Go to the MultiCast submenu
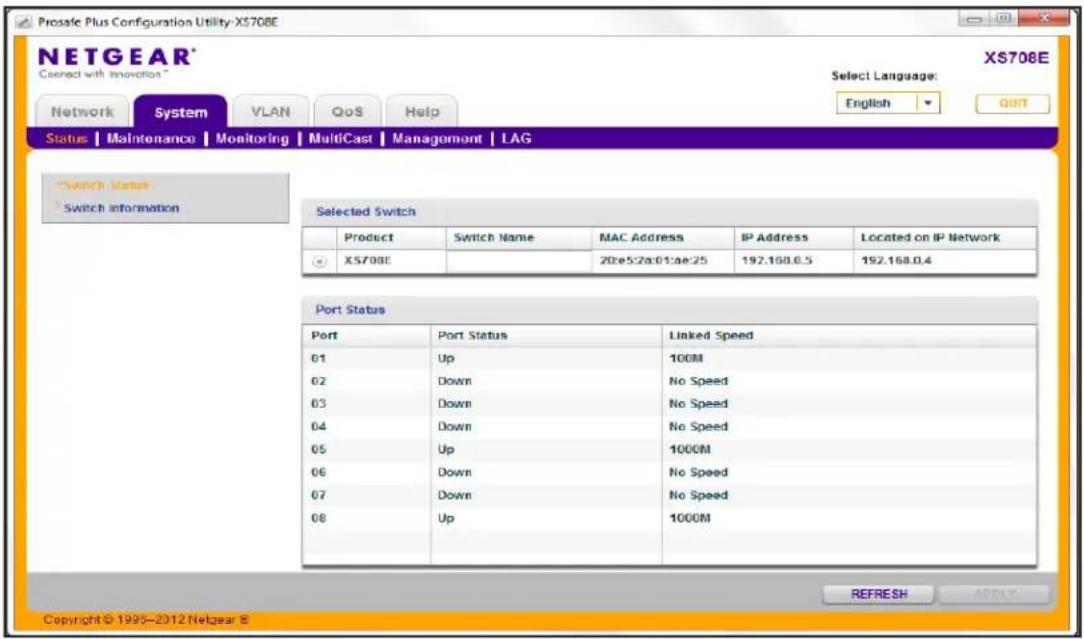 (340, 138)
